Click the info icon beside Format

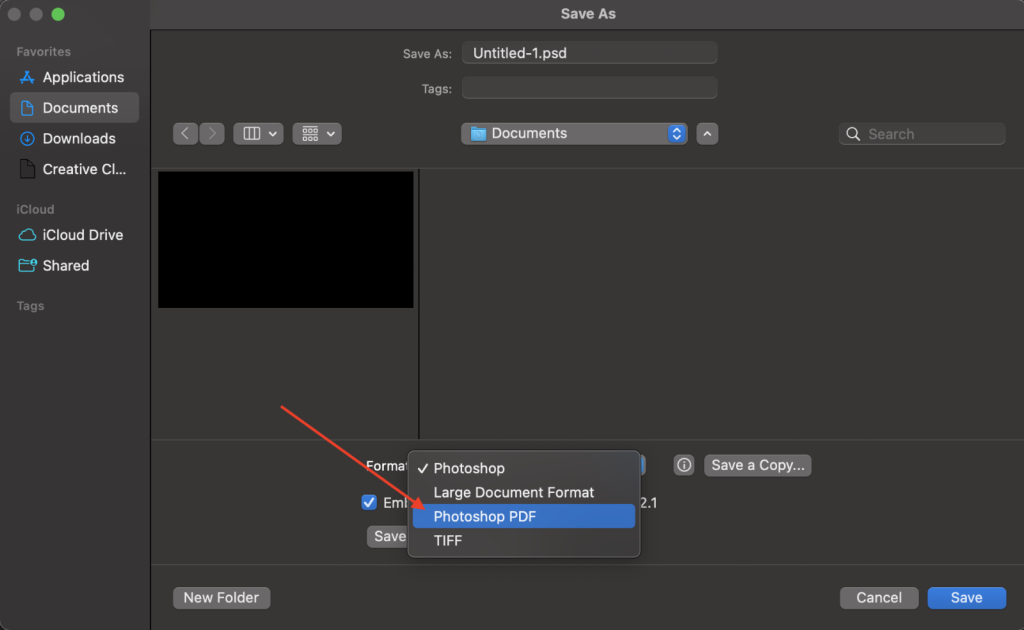(684, 465)
